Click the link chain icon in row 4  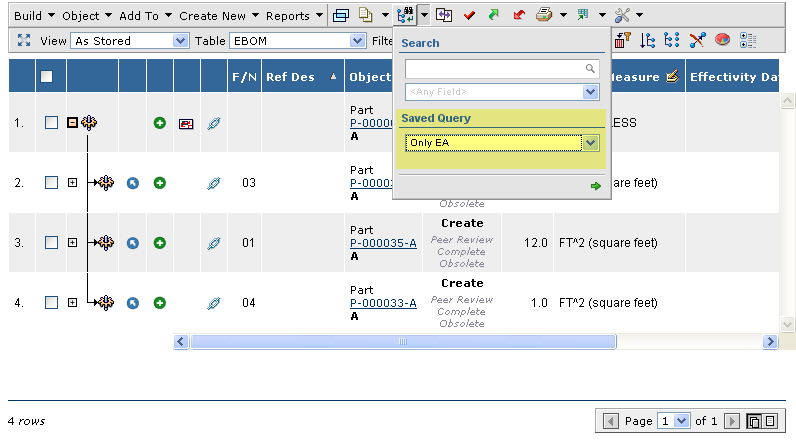coord(213,303)
